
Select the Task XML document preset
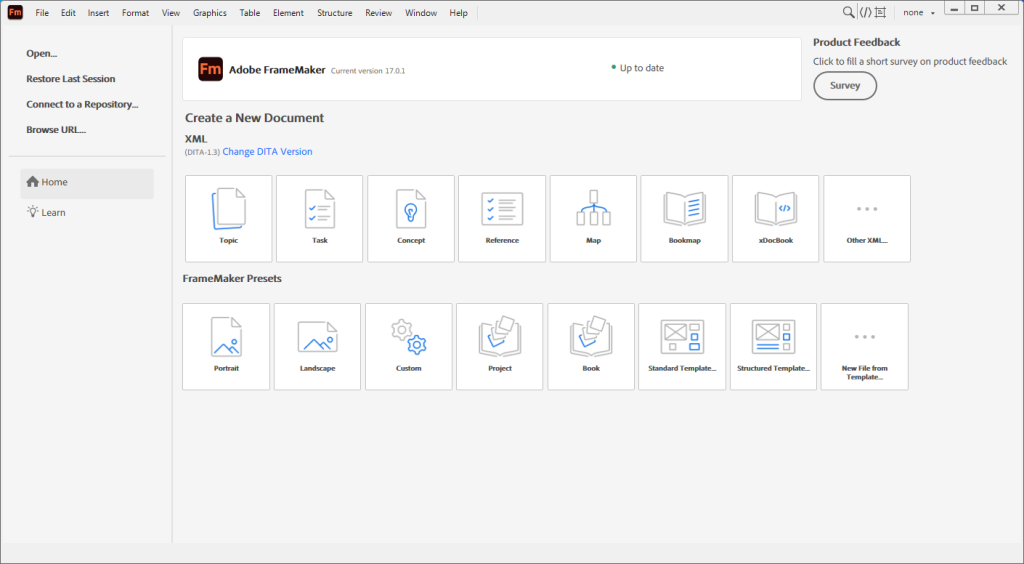[319, 218]
